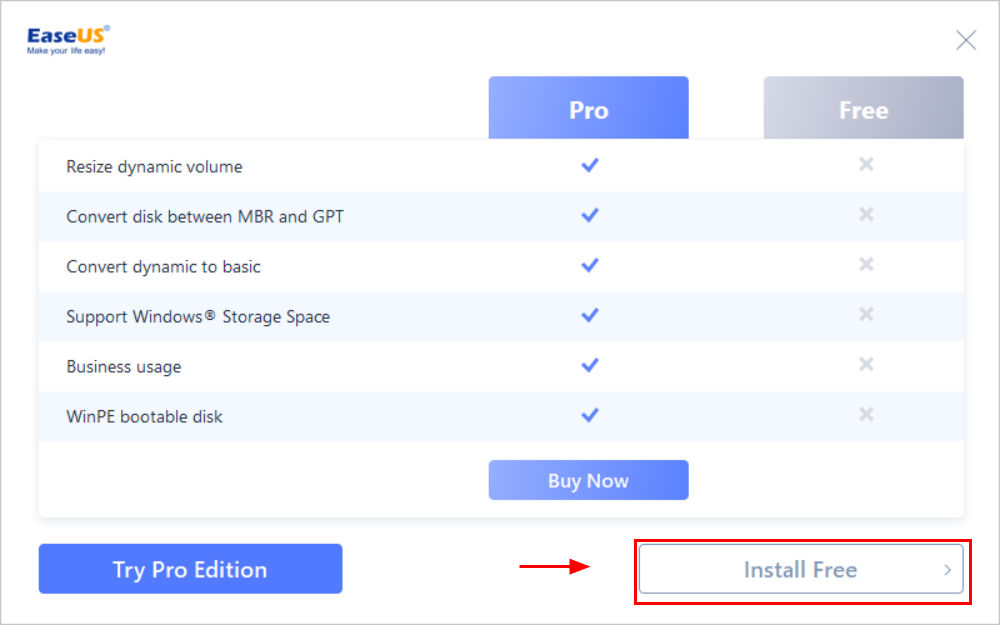Click Pro checkmark for WinPE bootable disk
Viewport: 1000px width, 625px height.
pyautogui.click(x=590, y=415)
